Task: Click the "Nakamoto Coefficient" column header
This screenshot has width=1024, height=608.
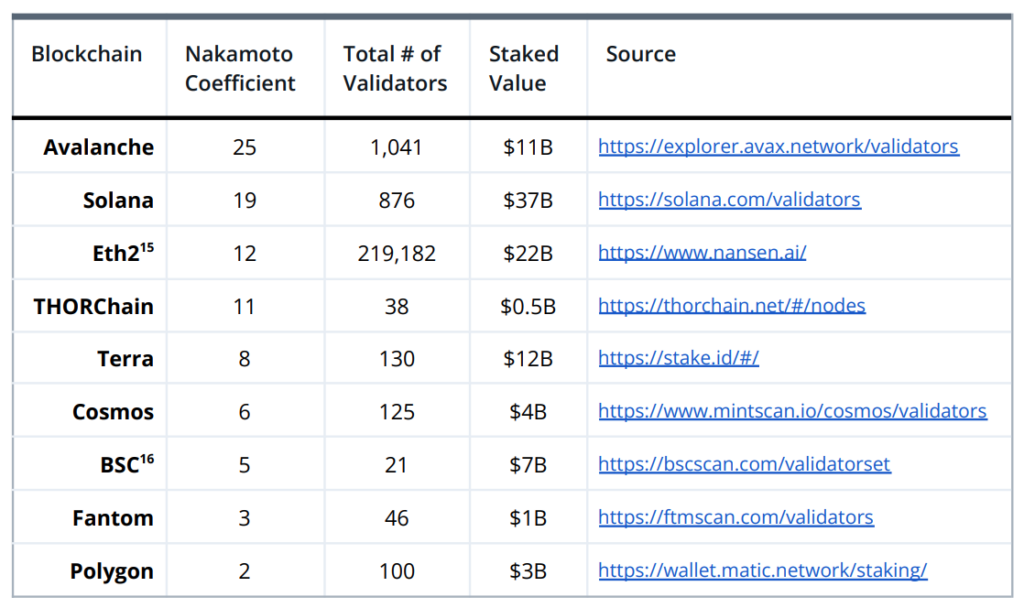Action: pyautogui.click(x=240, y=69)
